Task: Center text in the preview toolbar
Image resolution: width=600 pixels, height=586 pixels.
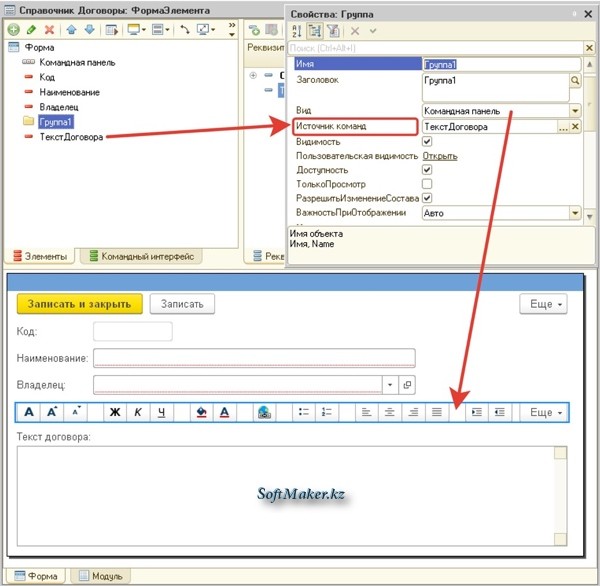Action: (390, 412)
